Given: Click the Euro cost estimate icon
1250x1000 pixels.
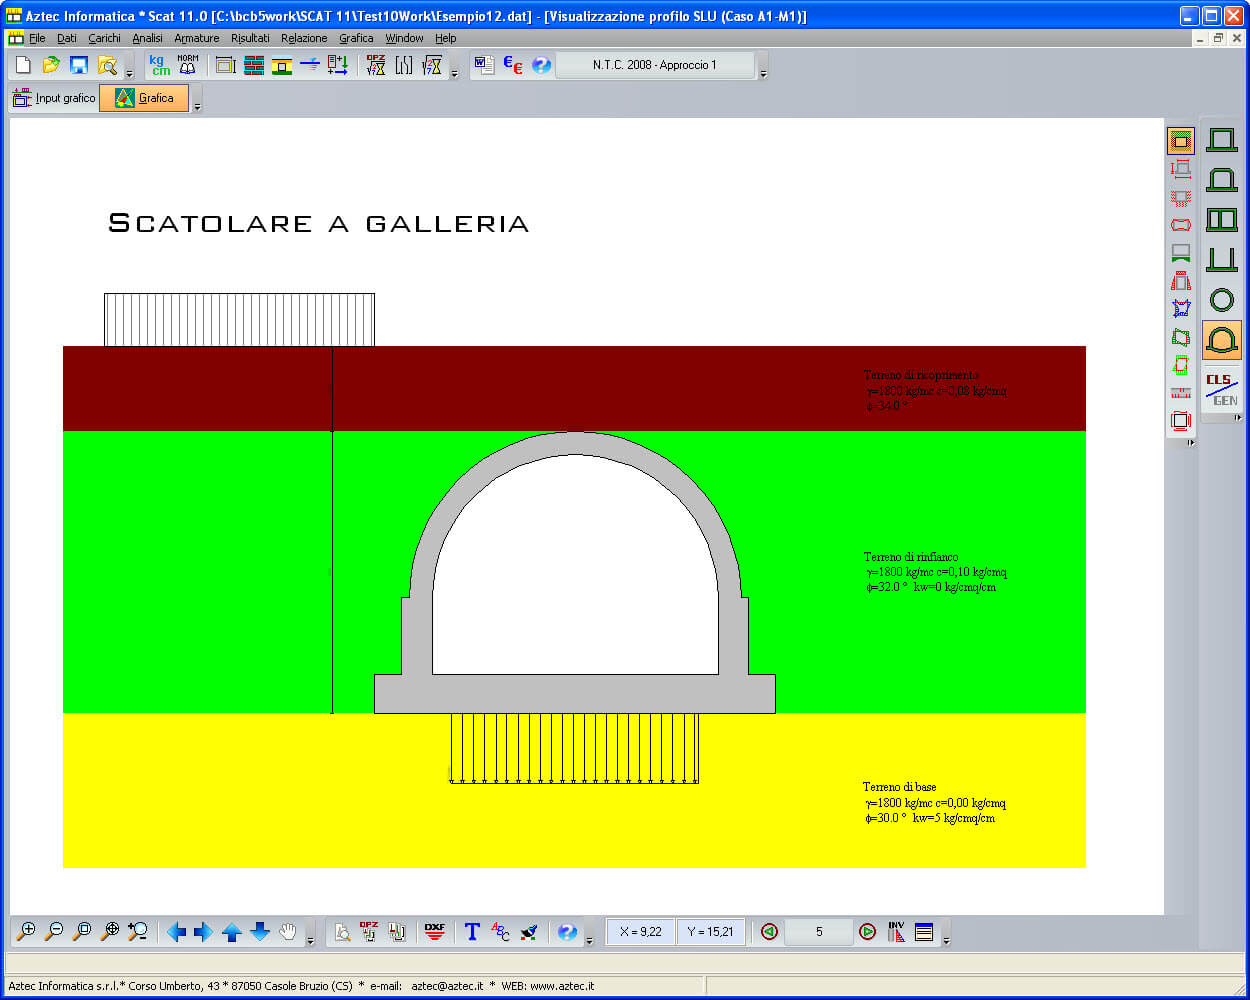Looking at the screenshot, I should (x=512, y=66).
